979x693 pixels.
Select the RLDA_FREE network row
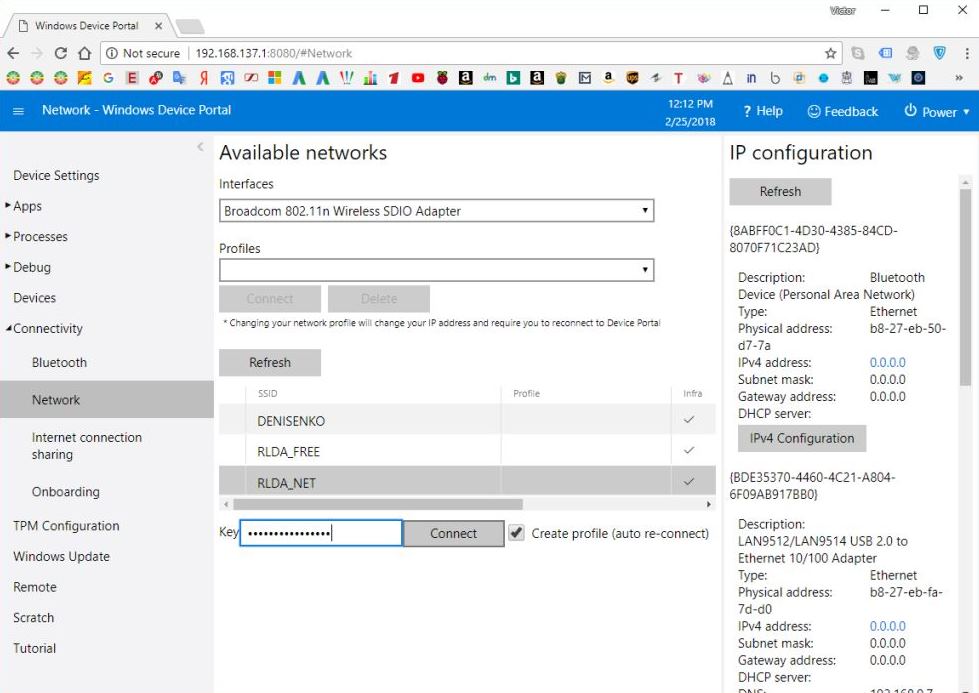(x=467, y=451)
